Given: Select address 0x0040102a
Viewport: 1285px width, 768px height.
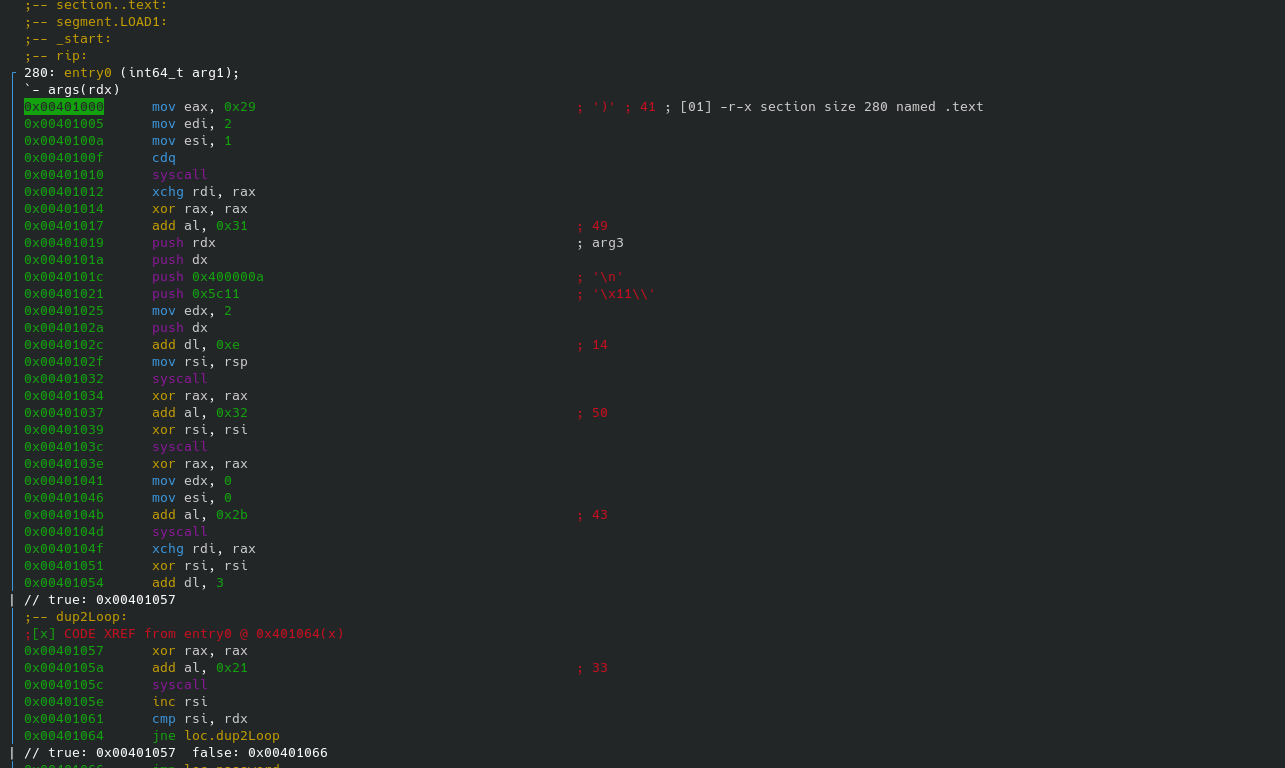Looking at the screenshot, I should click(64, 327).
